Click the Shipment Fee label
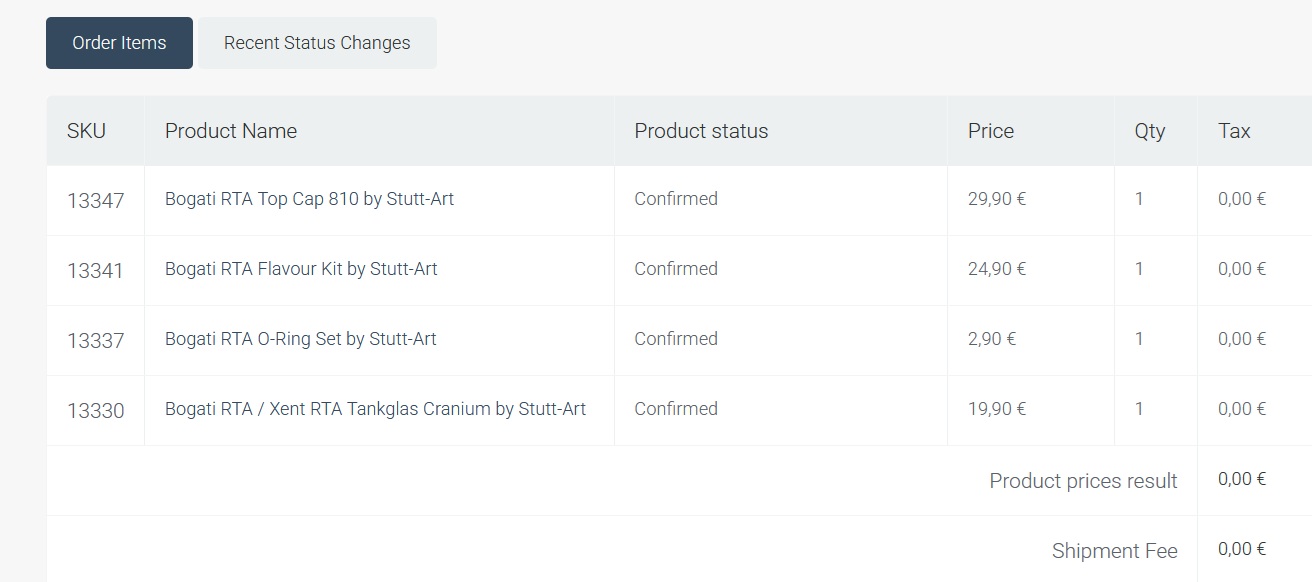 1114,551
